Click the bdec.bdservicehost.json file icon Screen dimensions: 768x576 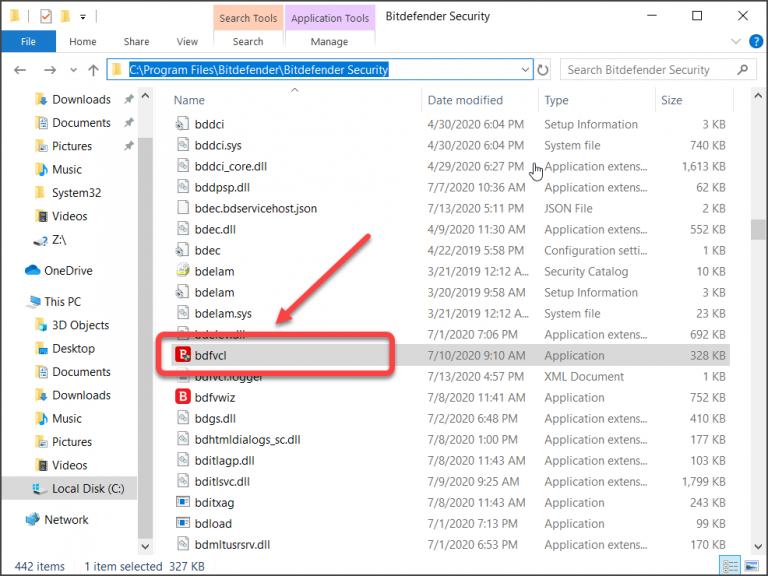[x=183, y=208]
